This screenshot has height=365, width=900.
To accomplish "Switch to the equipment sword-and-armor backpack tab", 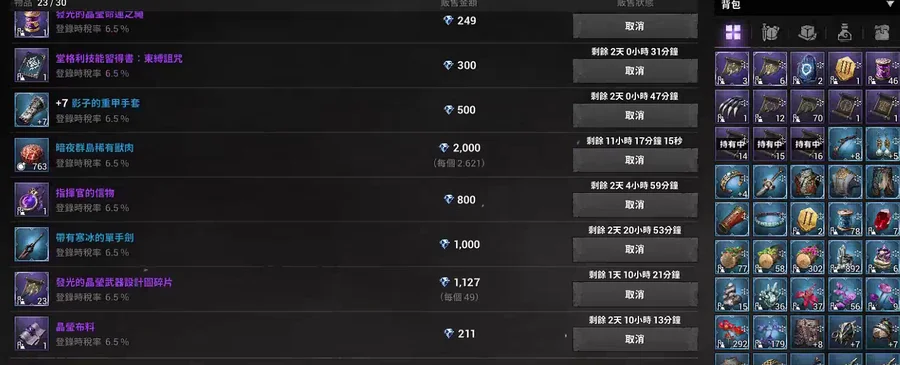I will tap(770, 33).
